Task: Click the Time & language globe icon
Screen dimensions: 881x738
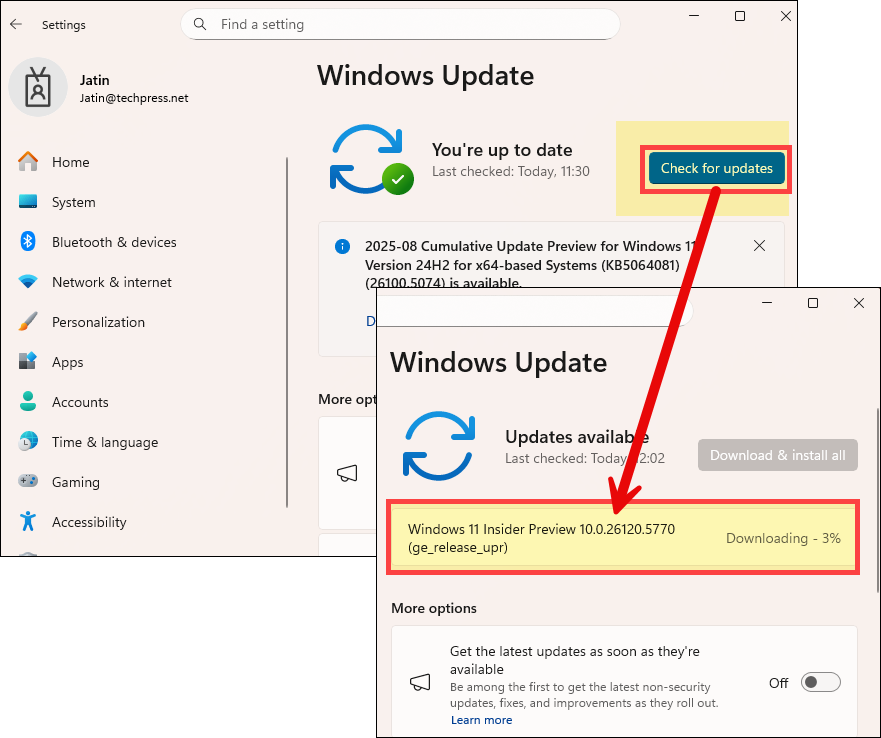Action: [x=28, y=442]
